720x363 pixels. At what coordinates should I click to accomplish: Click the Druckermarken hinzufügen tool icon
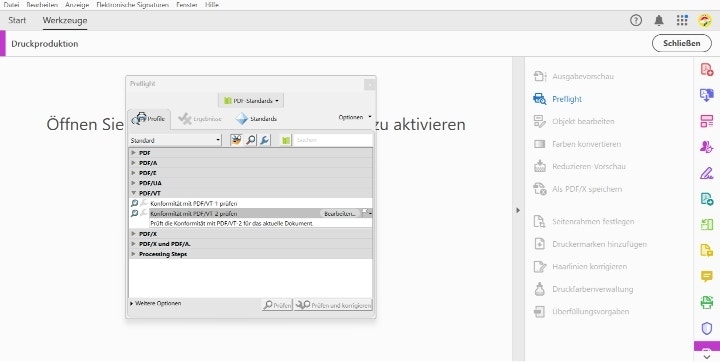click(540, 244)
